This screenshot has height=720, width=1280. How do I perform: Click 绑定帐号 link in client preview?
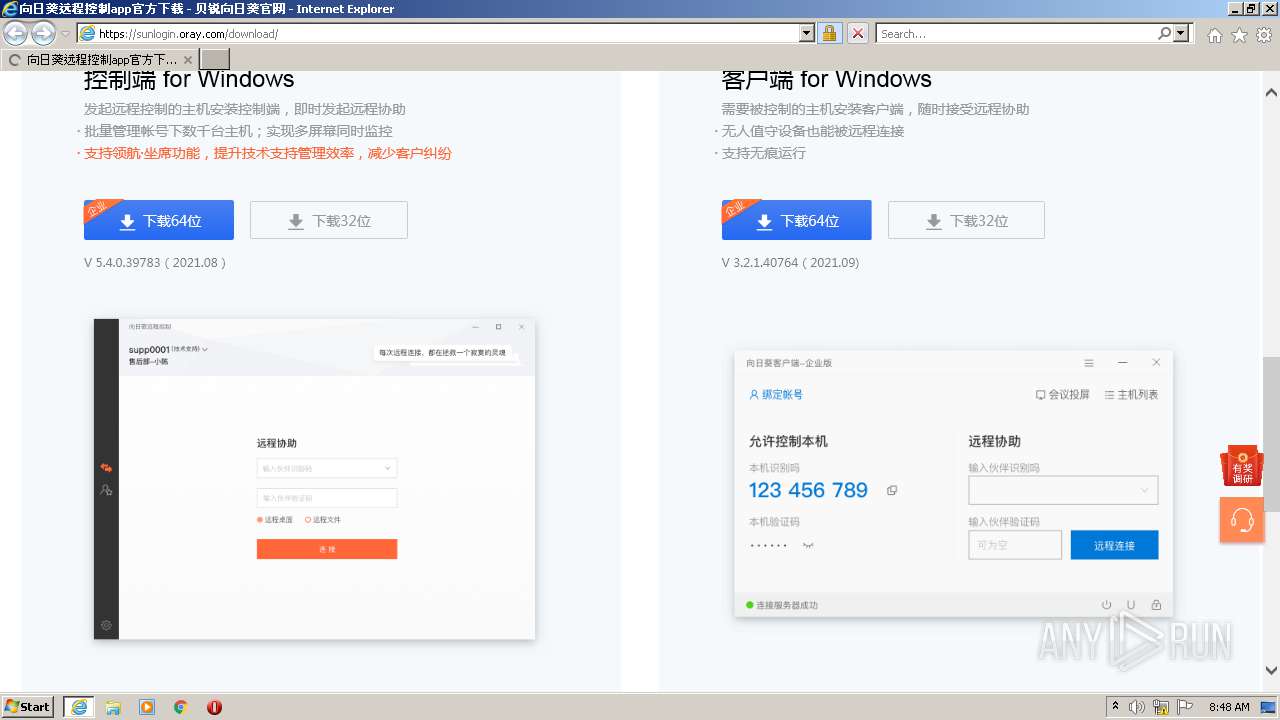point(776,395)
